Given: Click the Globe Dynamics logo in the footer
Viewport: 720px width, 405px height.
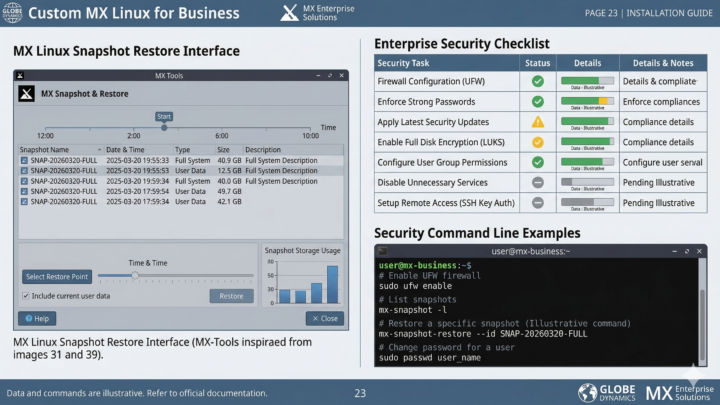Looking at the screenshot, I should click(x=588, y=392).
